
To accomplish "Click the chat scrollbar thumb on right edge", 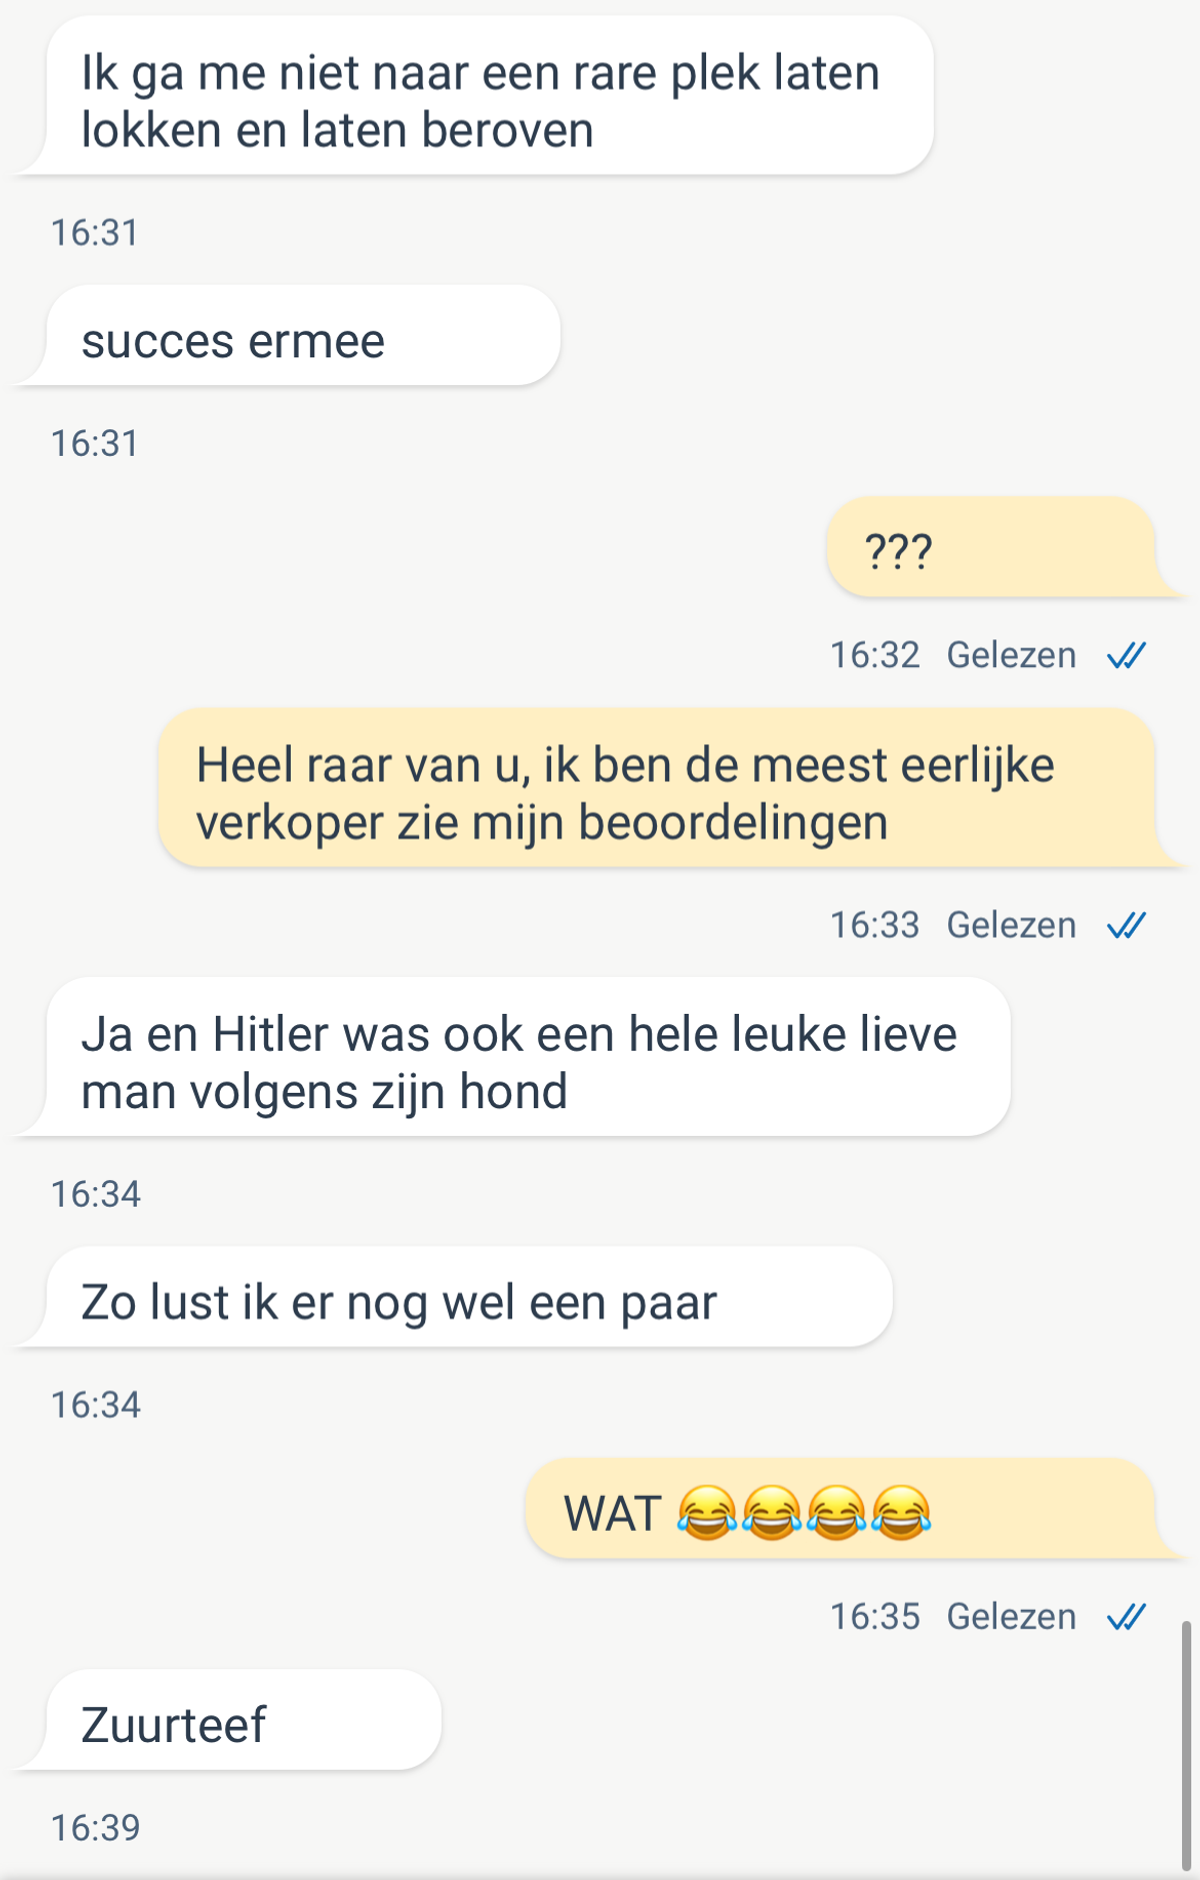I will [1186, 1746].
